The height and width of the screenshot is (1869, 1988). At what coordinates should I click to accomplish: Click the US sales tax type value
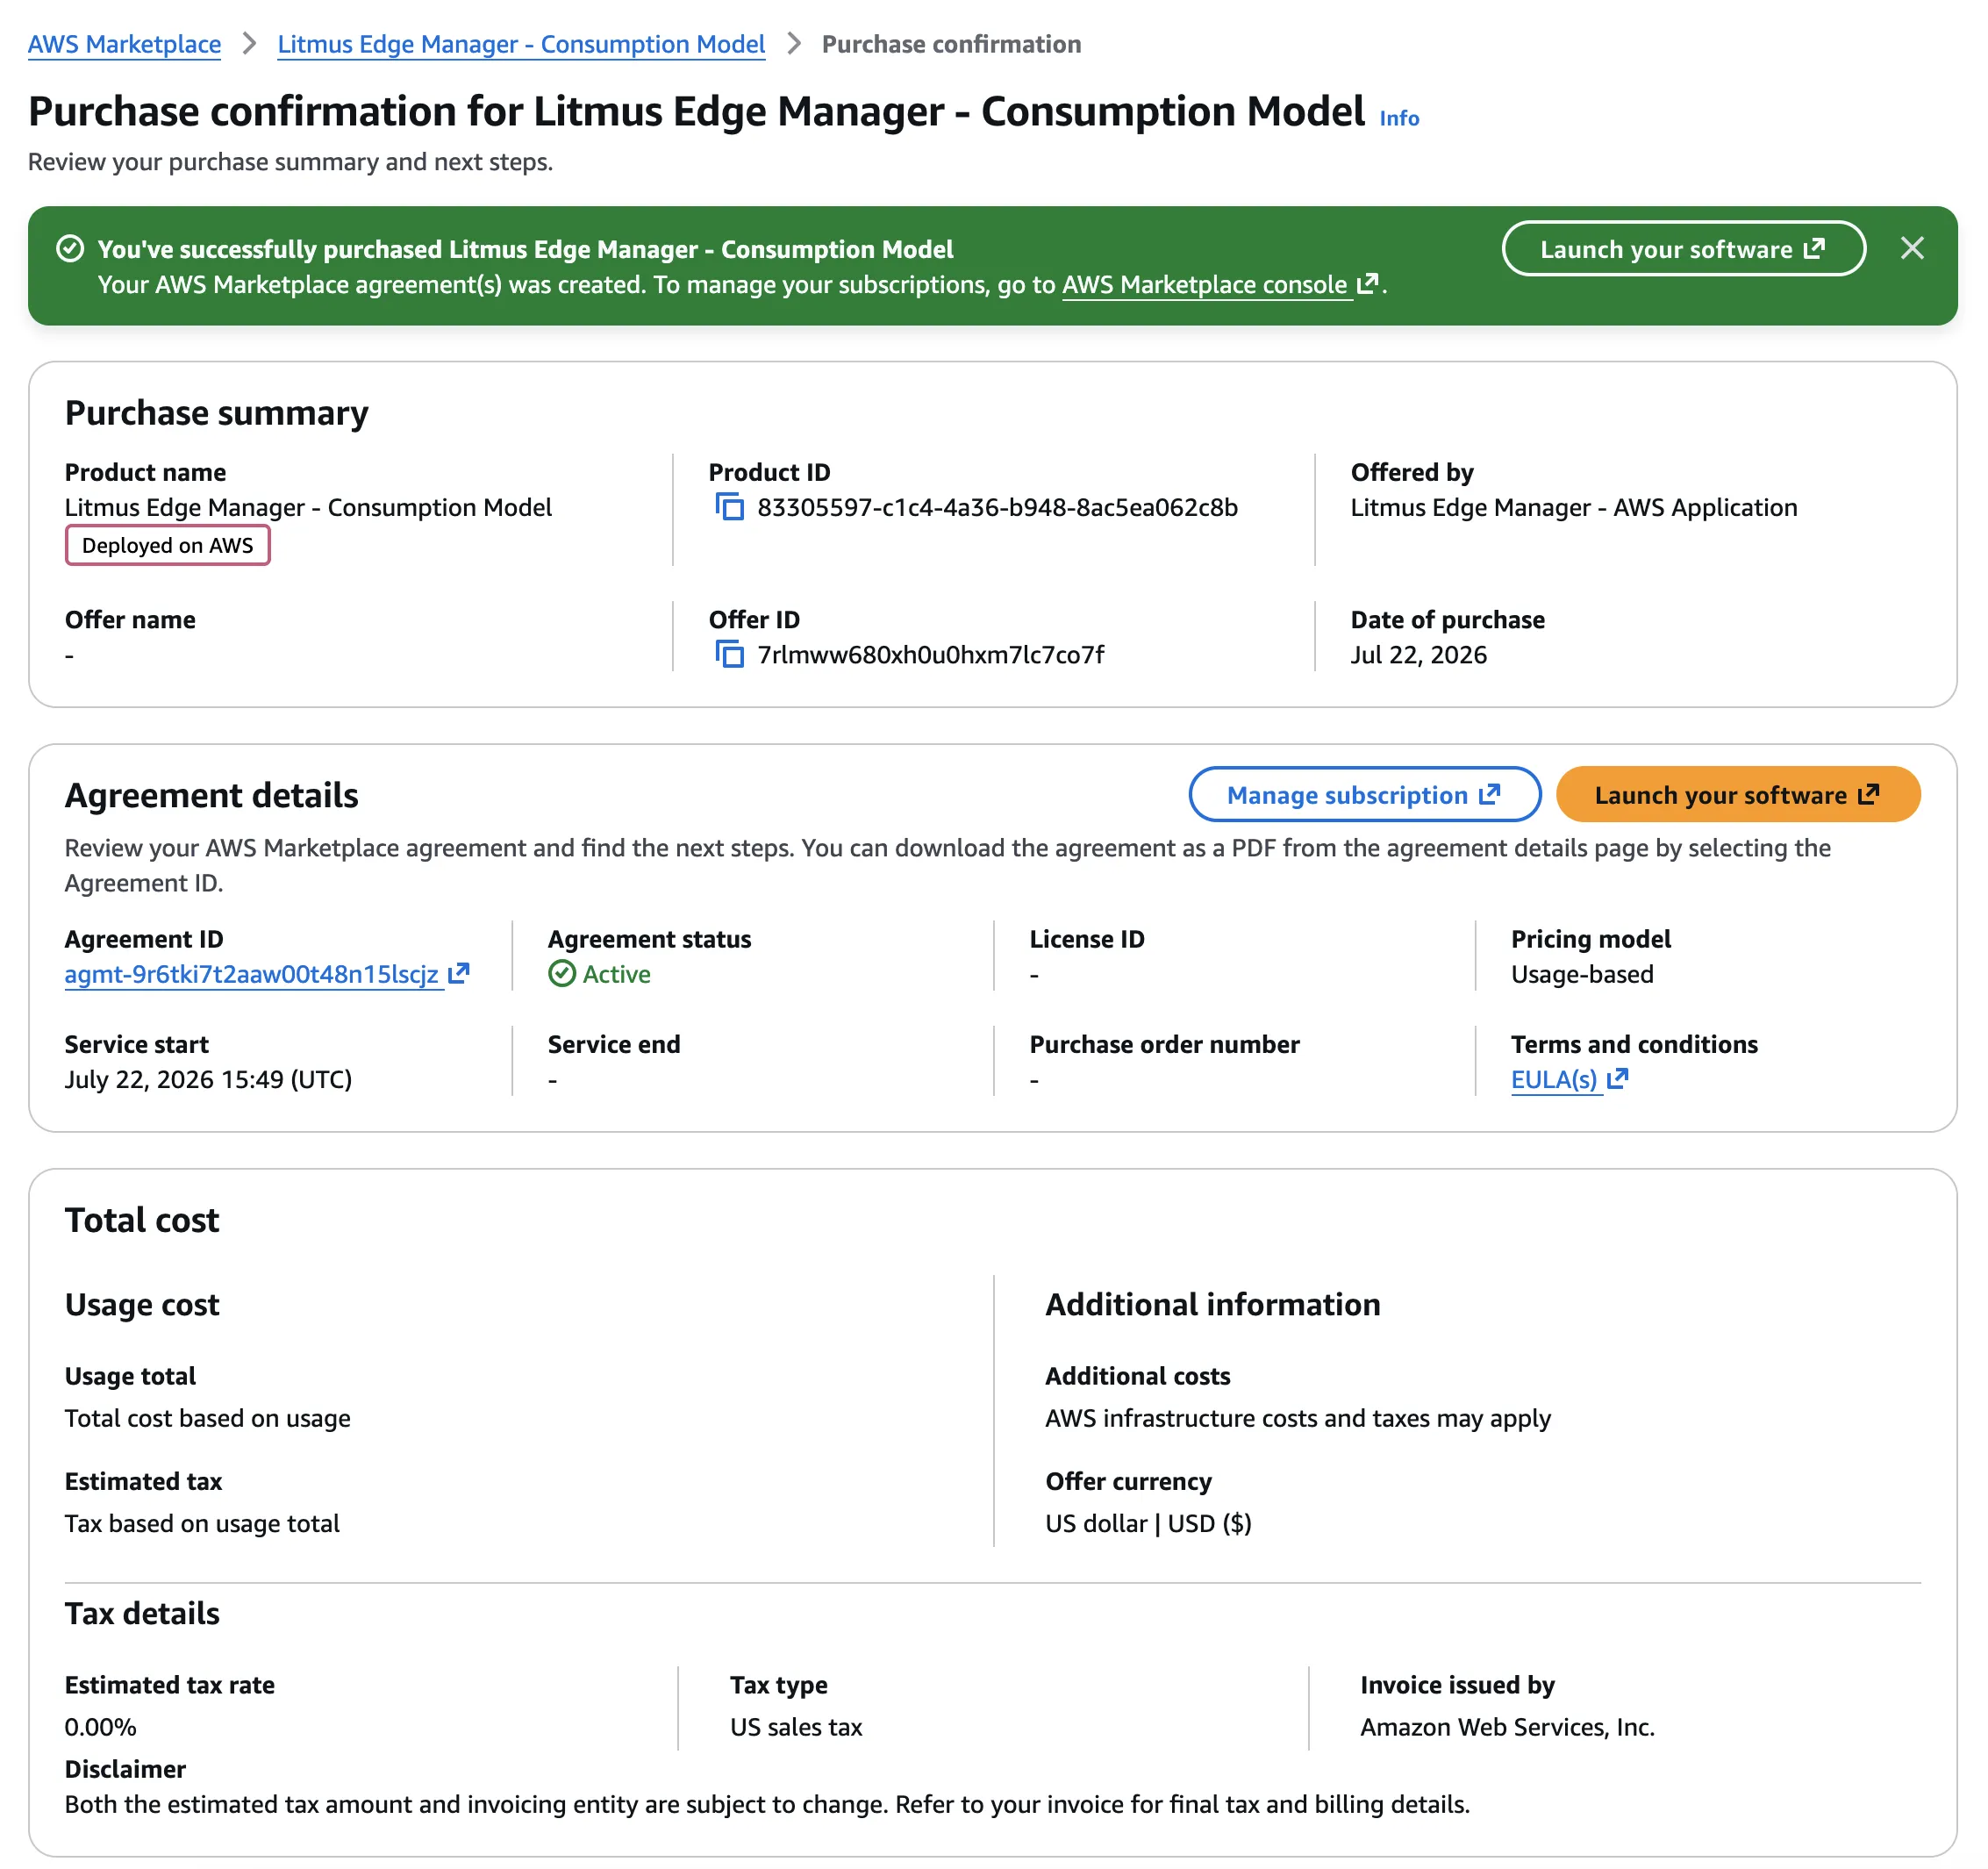tap(795, 1726)
